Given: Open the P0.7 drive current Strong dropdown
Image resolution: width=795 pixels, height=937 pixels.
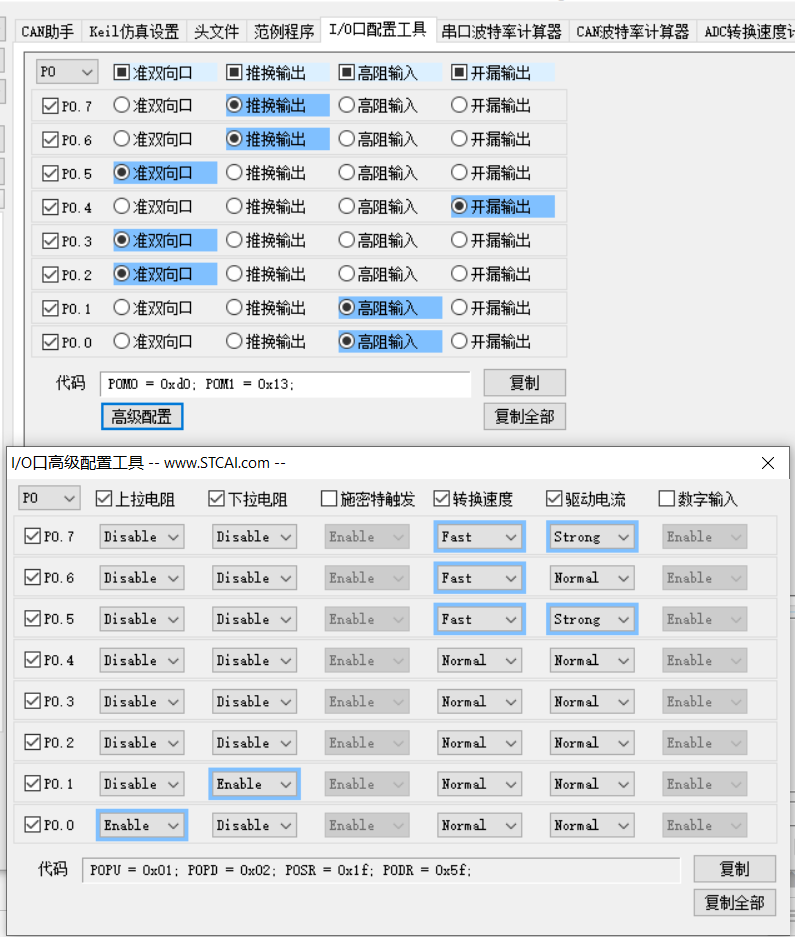Looking at the screenshot, I should tap(592, 537).
